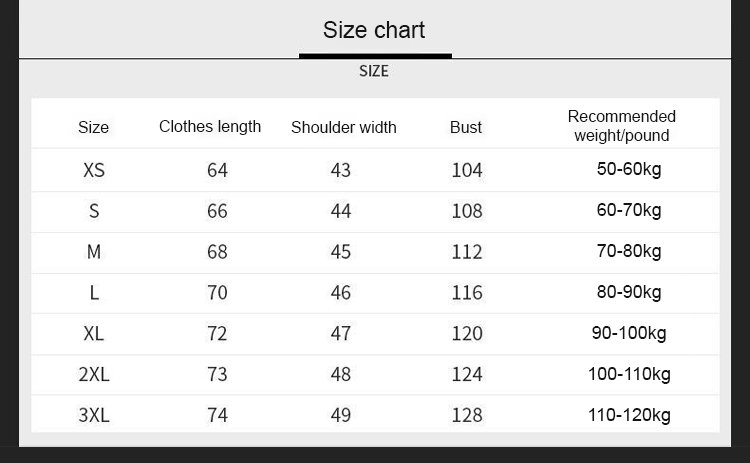The width and height of the screenshot is (750, 463).
Task: Click the Recommended weight/pound column header
Action: 622,126
